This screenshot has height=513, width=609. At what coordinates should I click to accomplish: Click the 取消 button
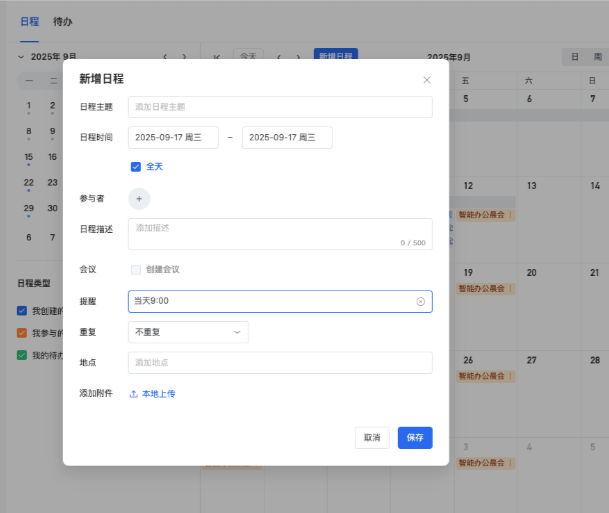tap(372, 438)
